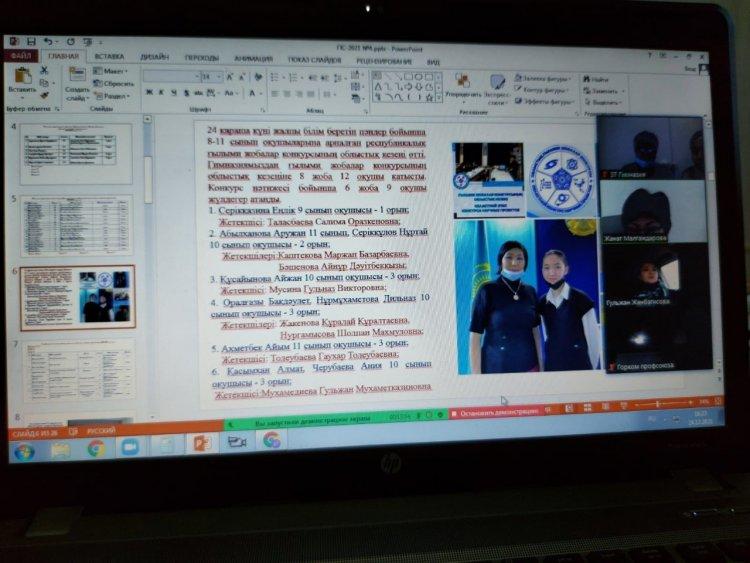Select slide 5 thumbnail in slide panel
The width and height of the screenshot is (750, 563).
(x=77, y=224)
